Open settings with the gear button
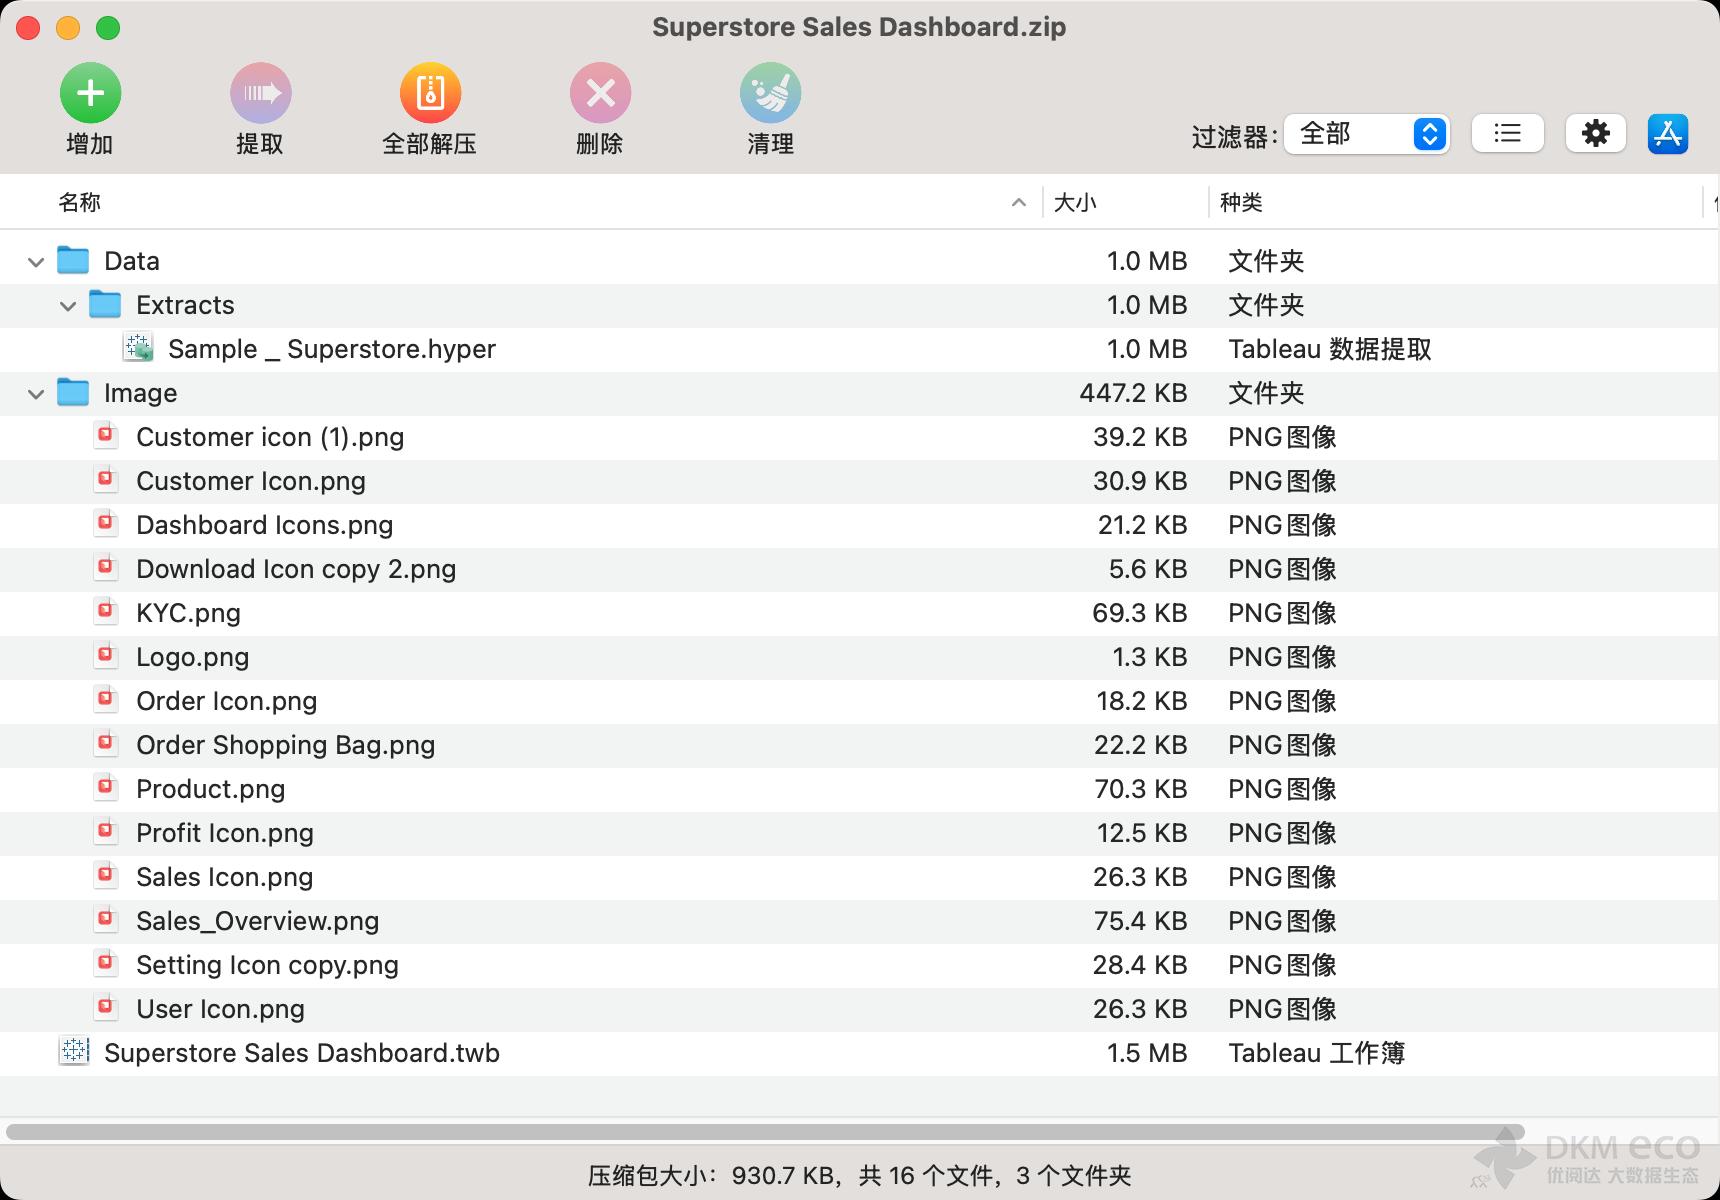 [x=1595, y=133]
